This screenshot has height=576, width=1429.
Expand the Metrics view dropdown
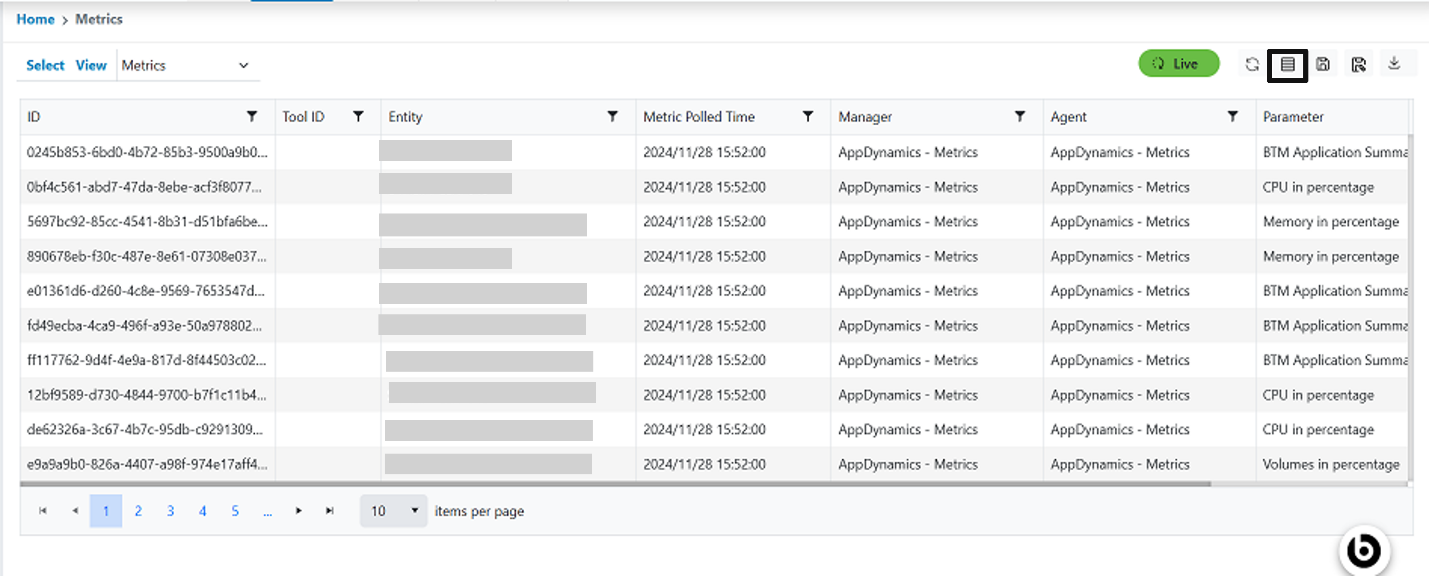click(x=243, y=66)
